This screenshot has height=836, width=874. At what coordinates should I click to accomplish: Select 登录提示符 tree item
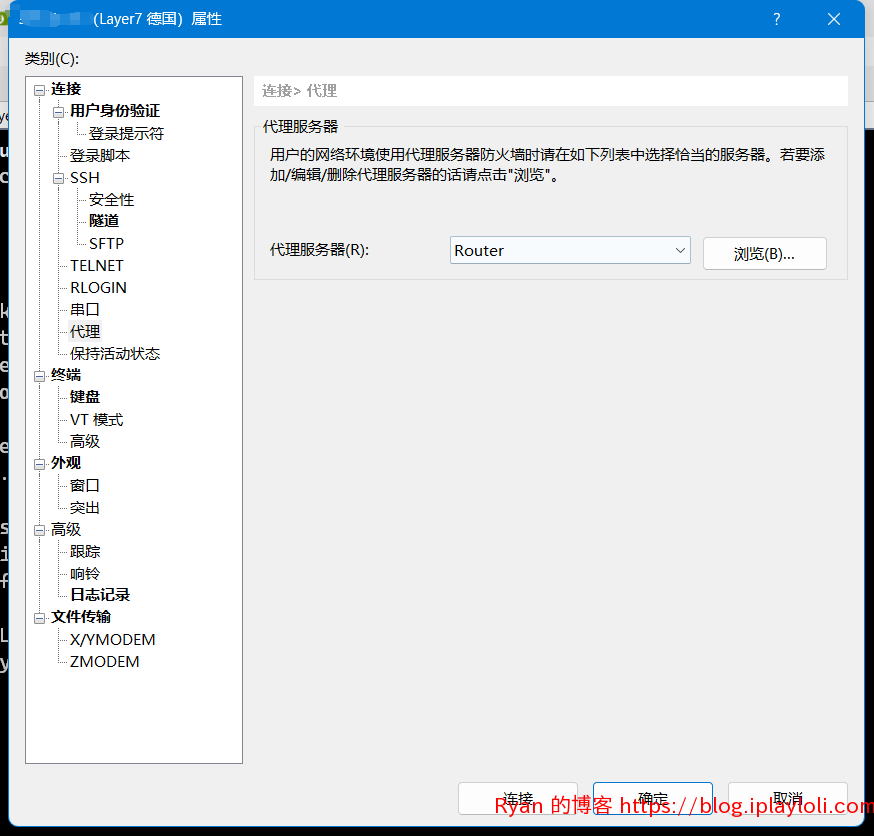pyautogui.click(x=127, y=134)
